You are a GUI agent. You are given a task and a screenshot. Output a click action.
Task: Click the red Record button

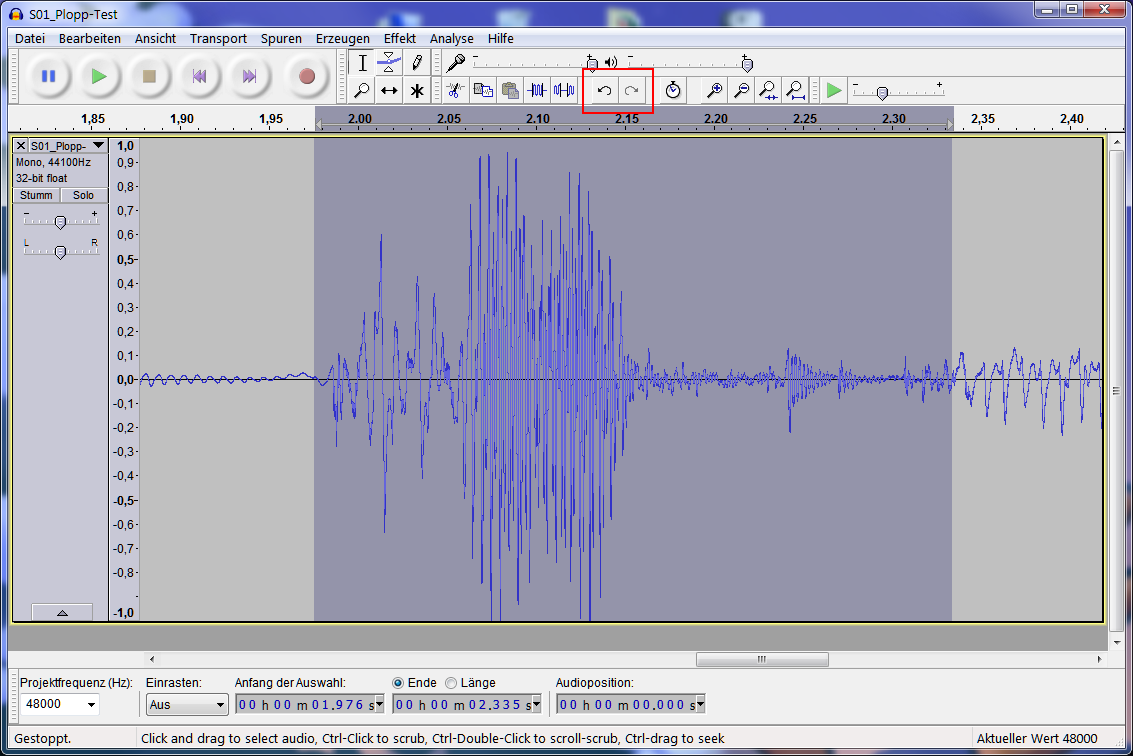point(306,76)
